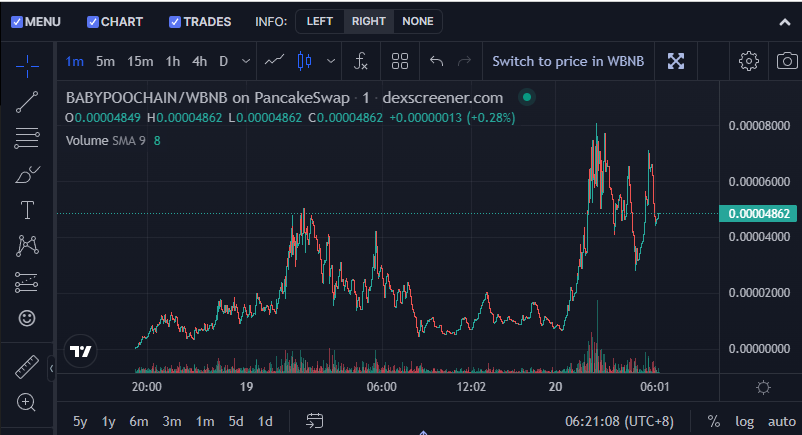Image resolution: width=802 pixels, height=435 pixels.
Task: Redo the last chart action
Action: [x=464, y=61]
